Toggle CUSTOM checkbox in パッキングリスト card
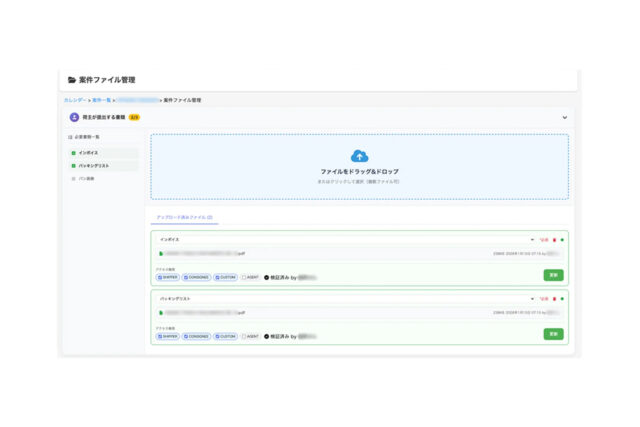The width and height of the screenshot is (640, 427). point(217,336)
